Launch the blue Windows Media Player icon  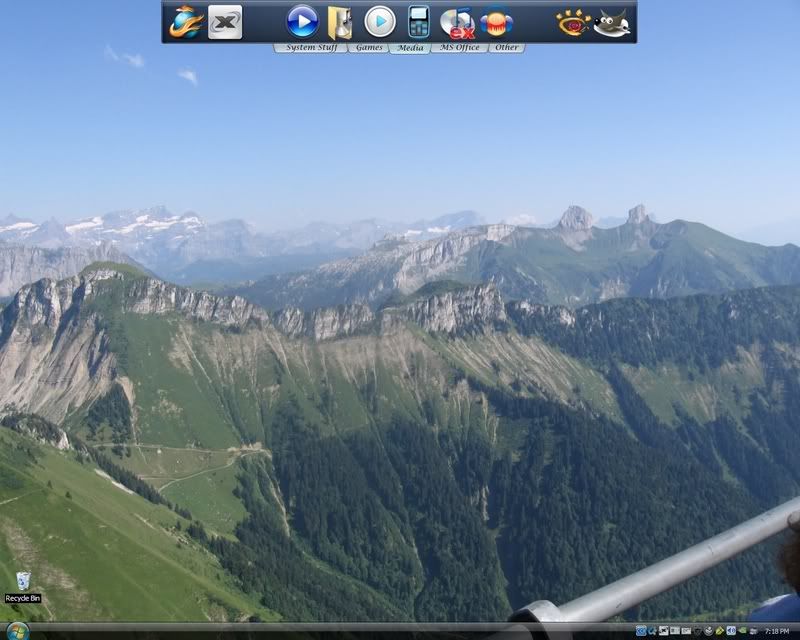pos(302,21)
